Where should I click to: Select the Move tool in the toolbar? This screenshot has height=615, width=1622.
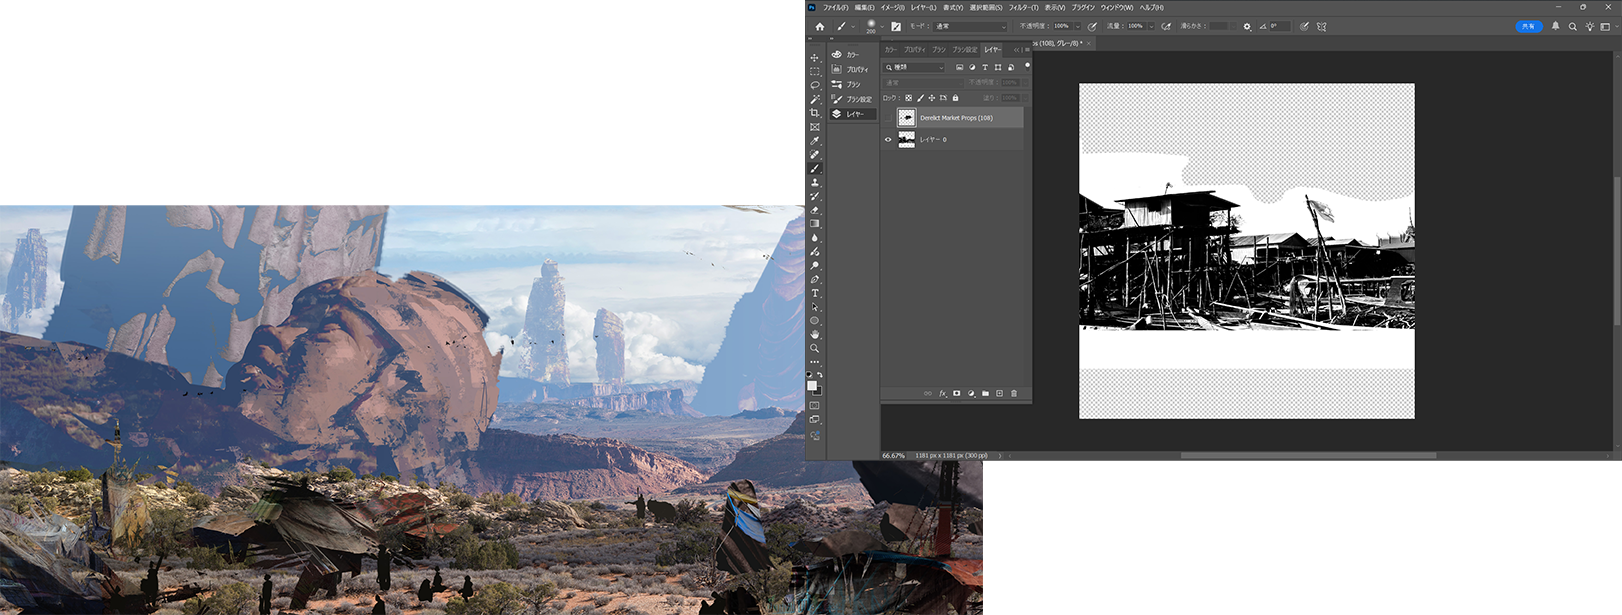pyautogui.click(x=814, y=58)
